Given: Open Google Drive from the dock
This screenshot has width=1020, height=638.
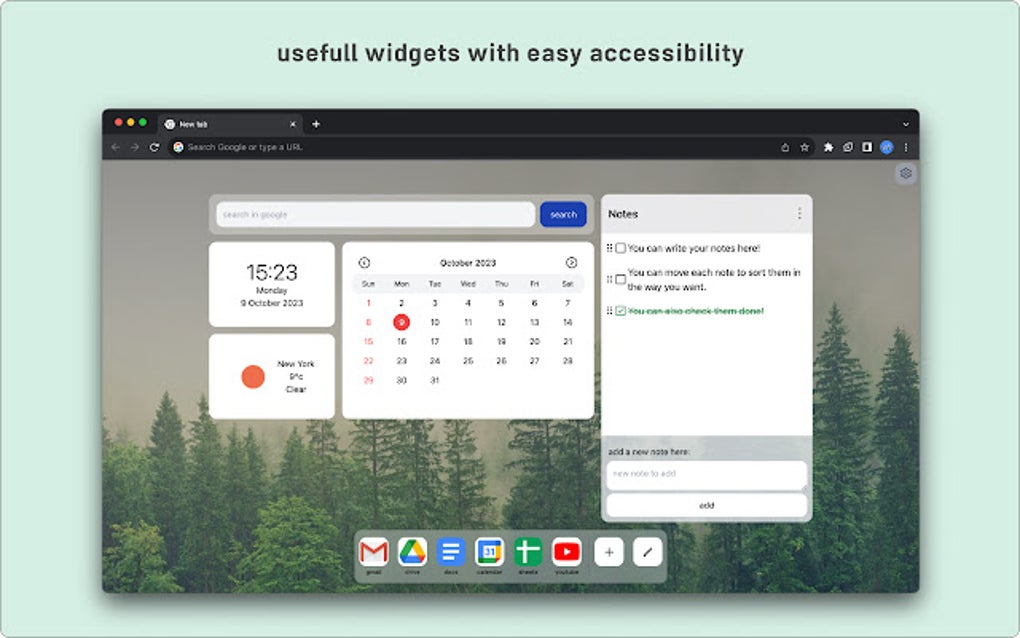Looking at the screenshot, I should [412, 551].
